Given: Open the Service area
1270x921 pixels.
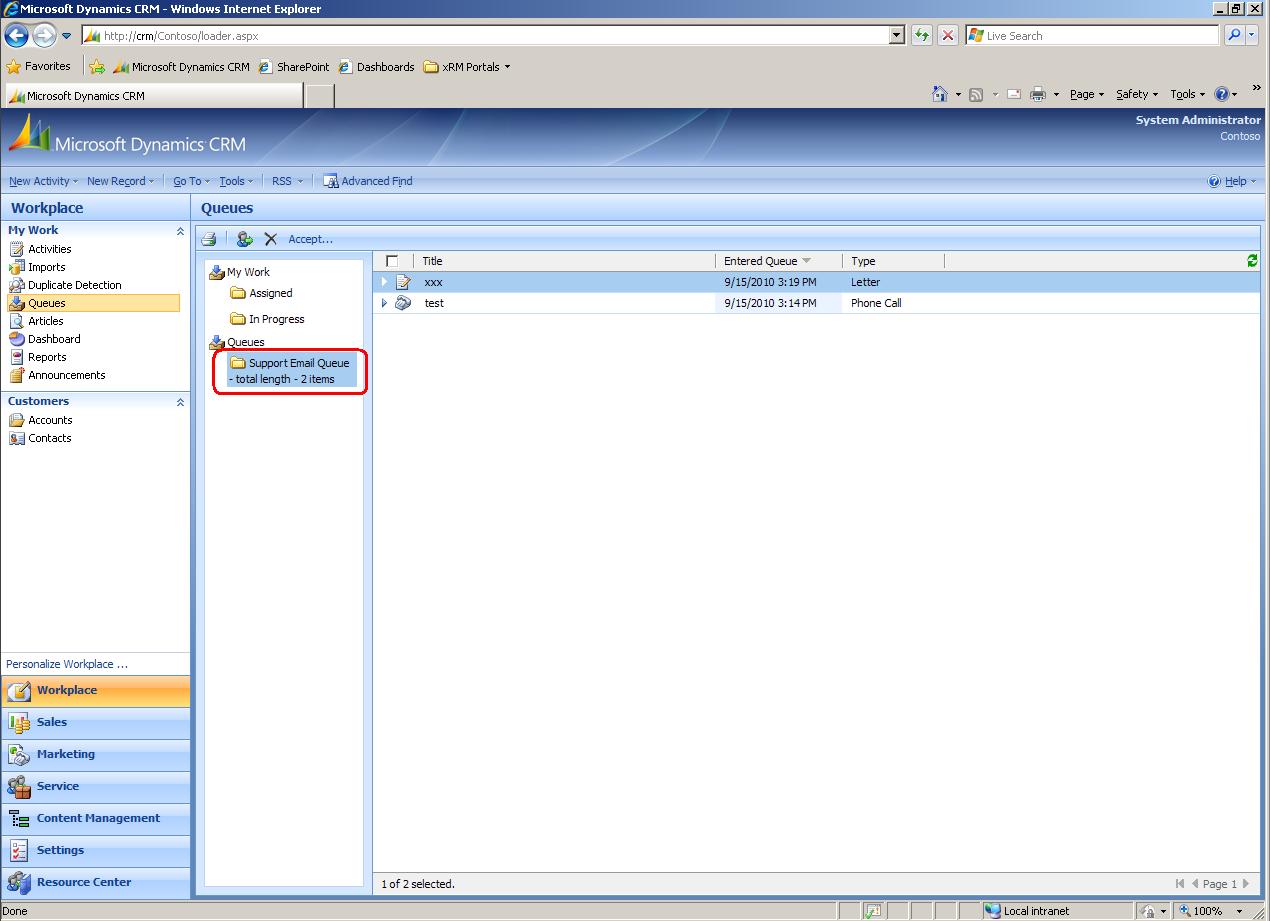Looking at the screenshot, I should 95,786.
